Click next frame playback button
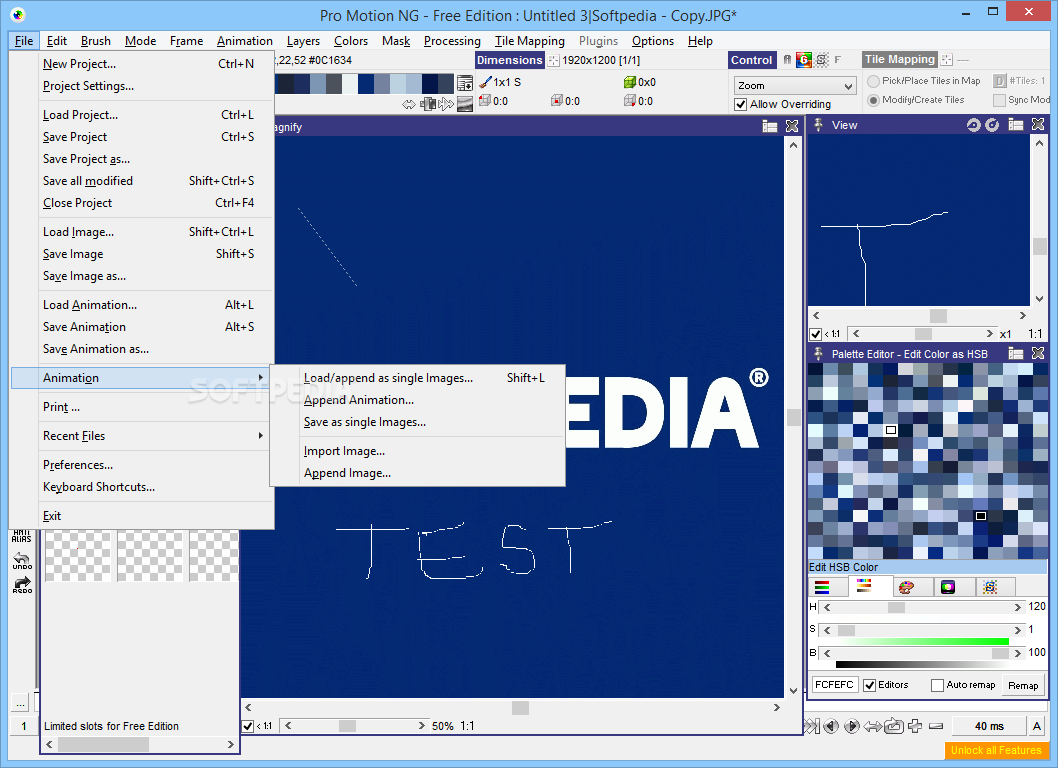The height and width of the screenshot is (768, 1058). pos(852,726)
